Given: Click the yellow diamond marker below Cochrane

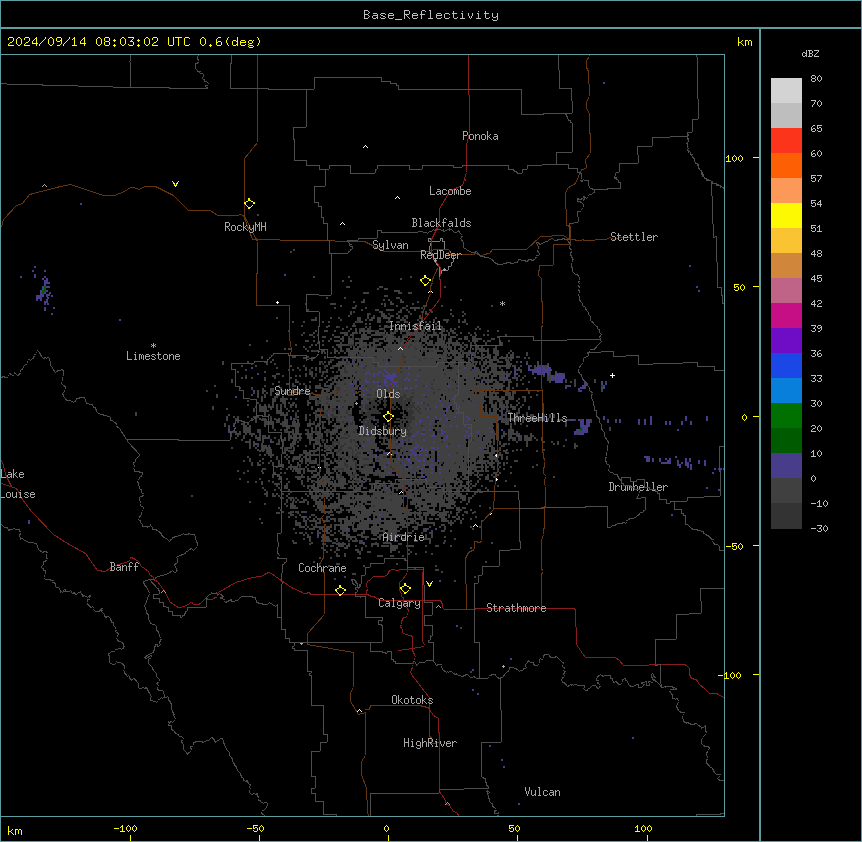Looking at the screenshot, I should point(340,590).
